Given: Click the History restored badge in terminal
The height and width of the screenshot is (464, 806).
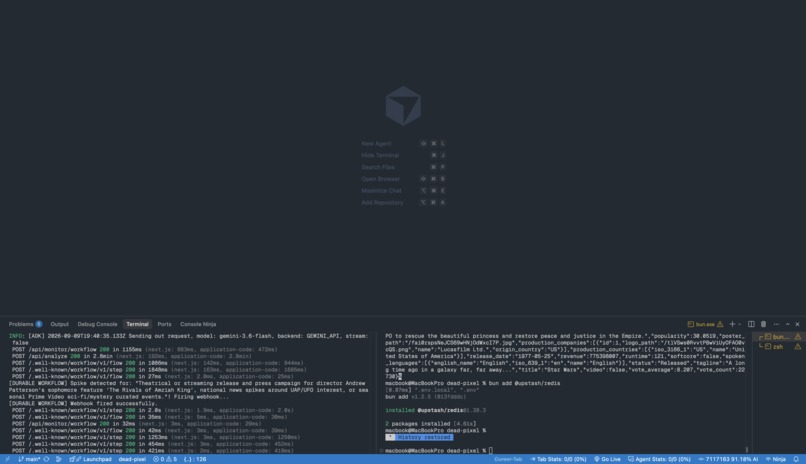Looking at the screenshot, I should (x=419, y=437).
